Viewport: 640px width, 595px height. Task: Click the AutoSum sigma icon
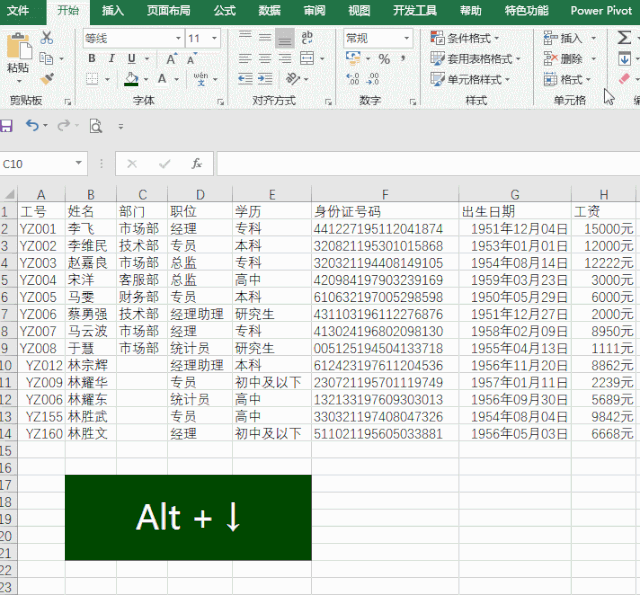[624, 38]
